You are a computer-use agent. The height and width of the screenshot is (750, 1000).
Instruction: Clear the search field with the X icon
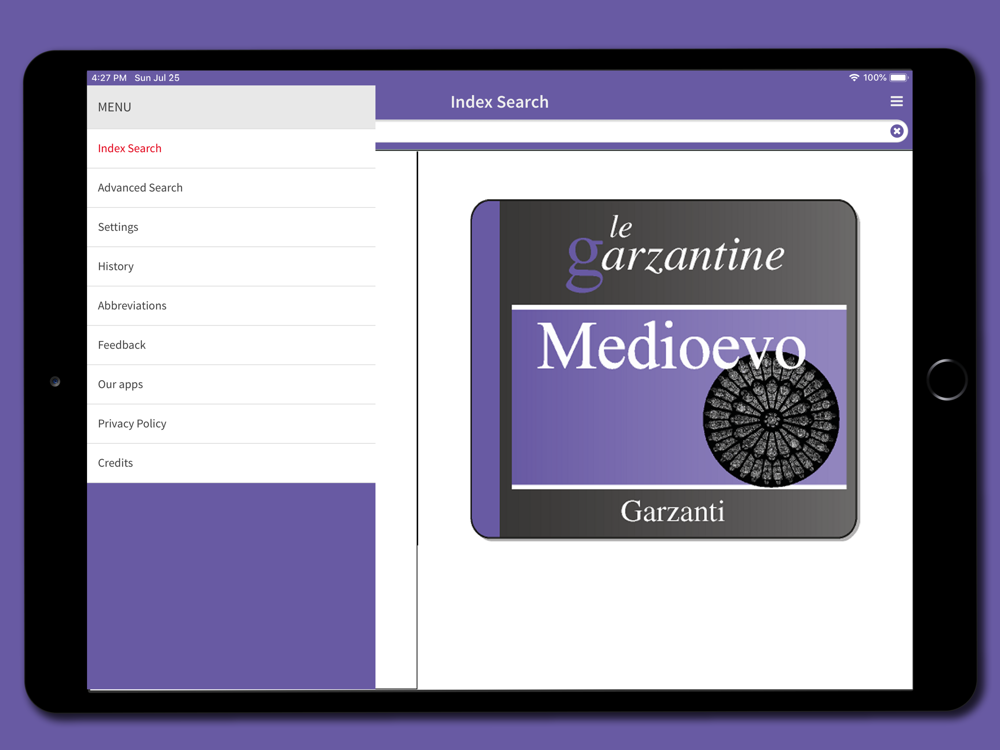click(897, 131)
